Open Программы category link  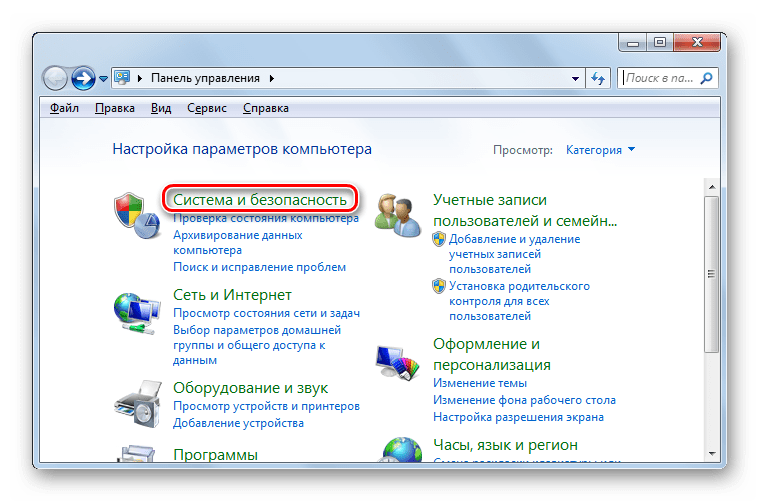pyautogui.click(x=216, y=455)
